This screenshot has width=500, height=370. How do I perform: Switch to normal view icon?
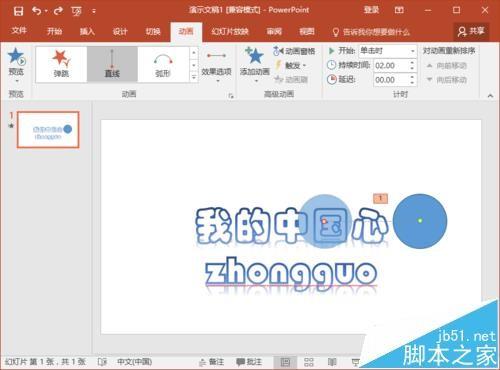[285, 362]
